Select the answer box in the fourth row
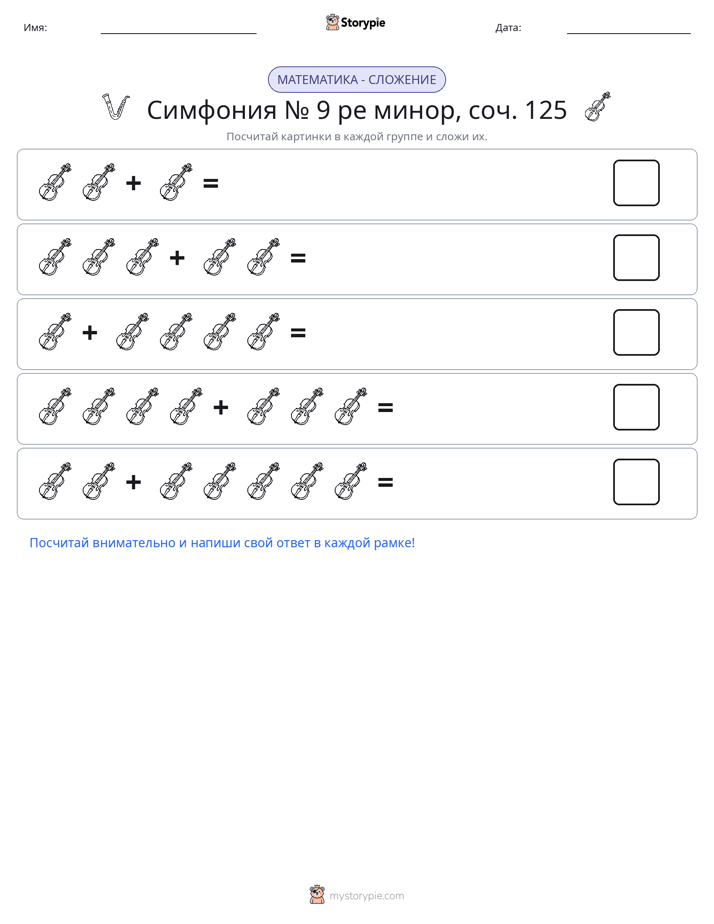Image resolution: width=714 pixels, height=924 pixels. pos(636,407)
